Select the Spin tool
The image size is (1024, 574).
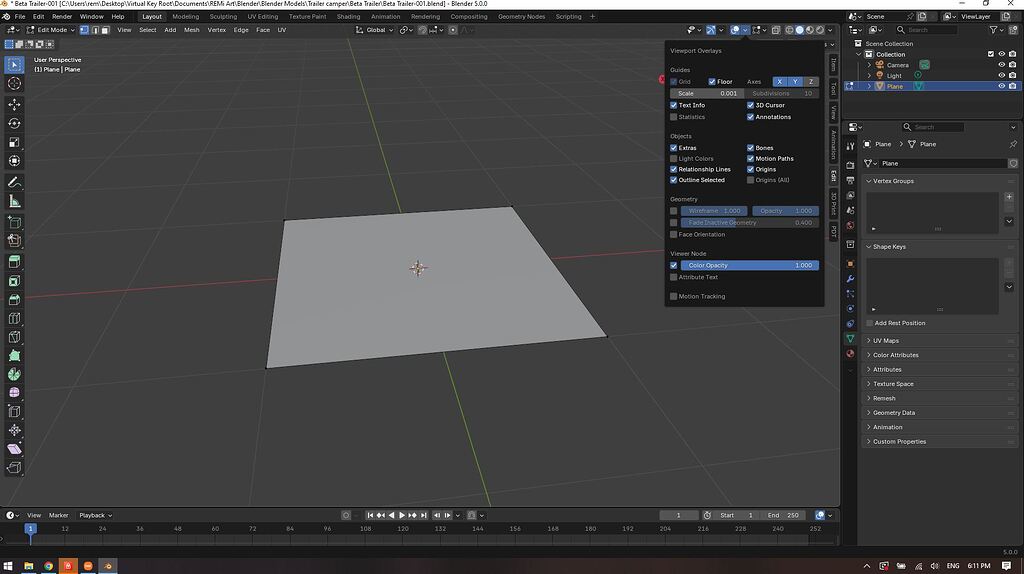click(14, 374)
